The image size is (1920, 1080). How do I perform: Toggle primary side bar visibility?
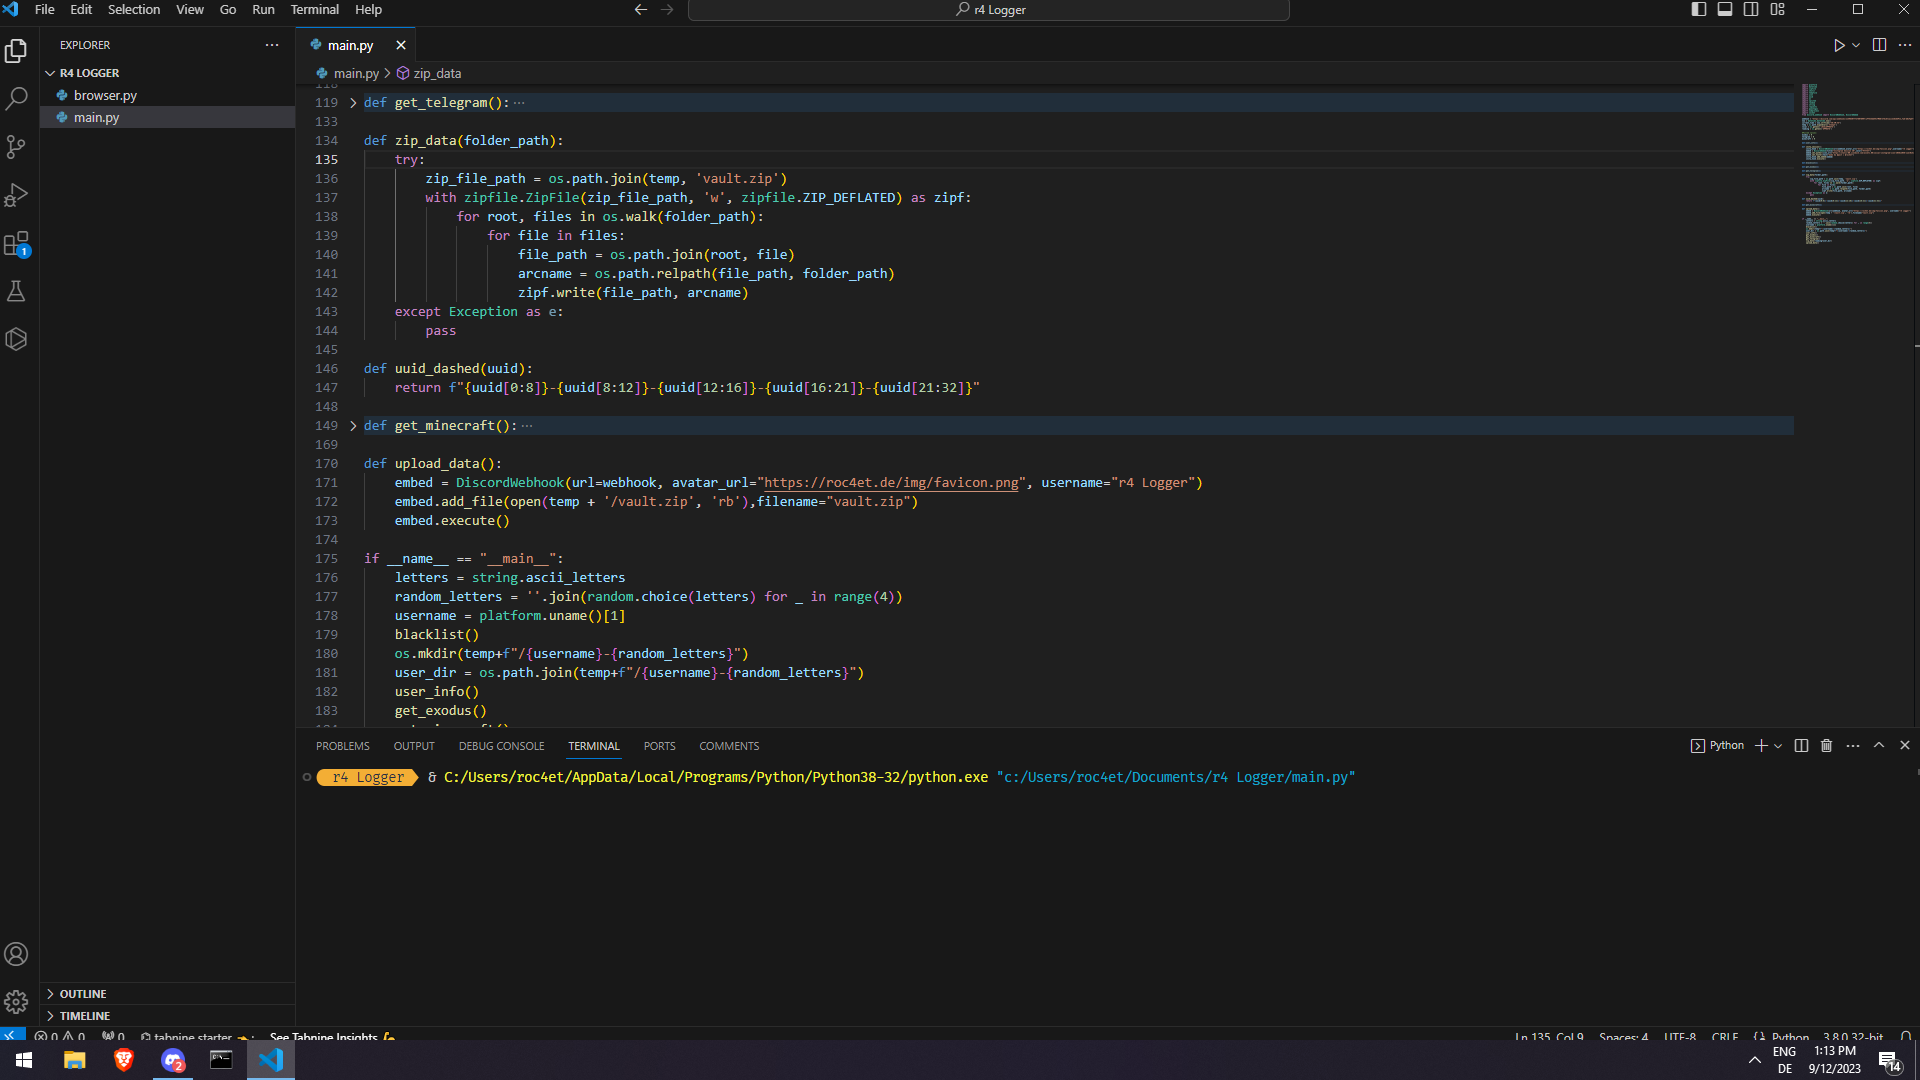1698,9
